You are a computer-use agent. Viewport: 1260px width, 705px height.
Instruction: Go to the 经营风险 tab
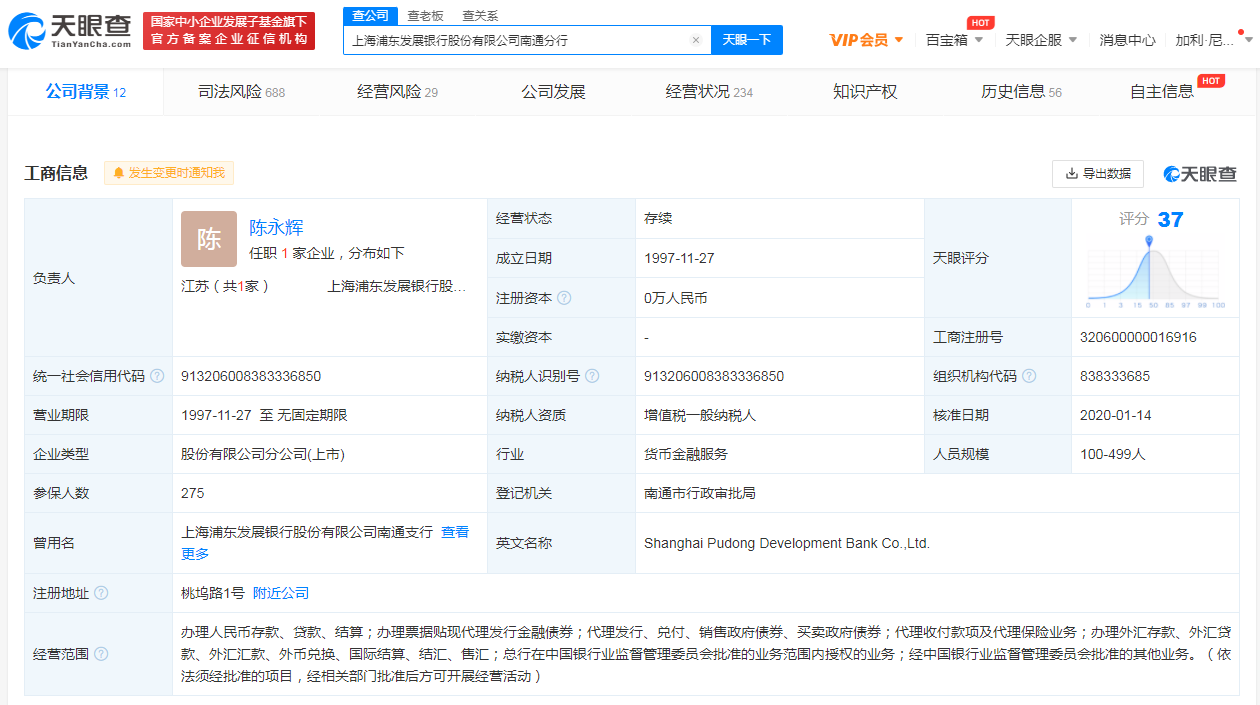(x=397, y=92)
